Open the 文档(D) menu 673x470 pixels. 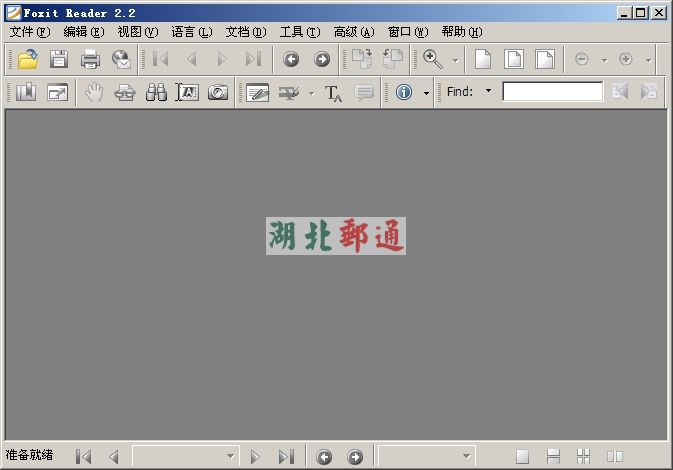tap(246, 32)
